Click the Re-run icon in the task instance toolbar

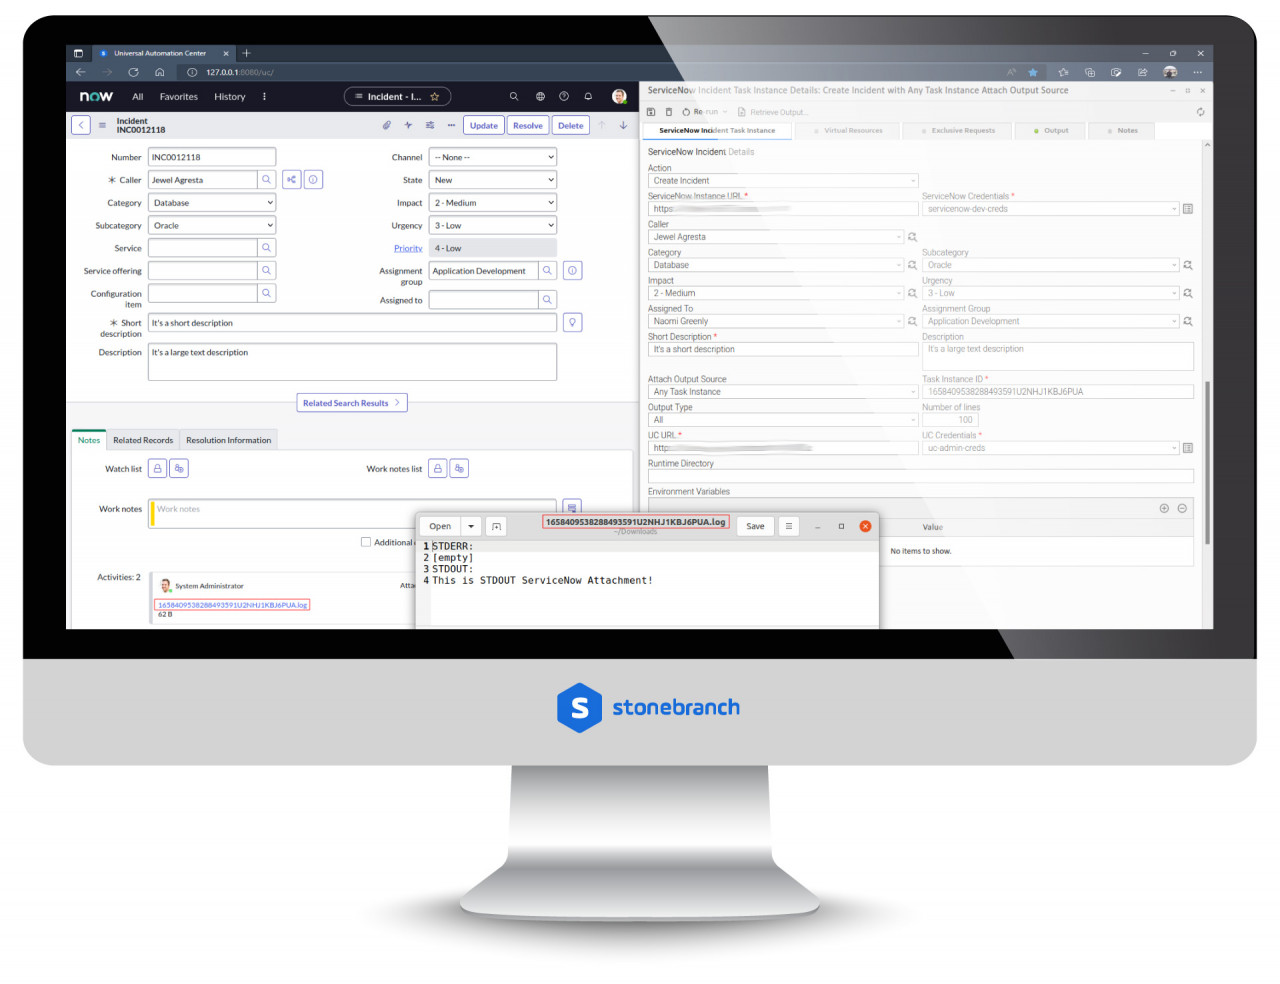[x=688, y=111]
